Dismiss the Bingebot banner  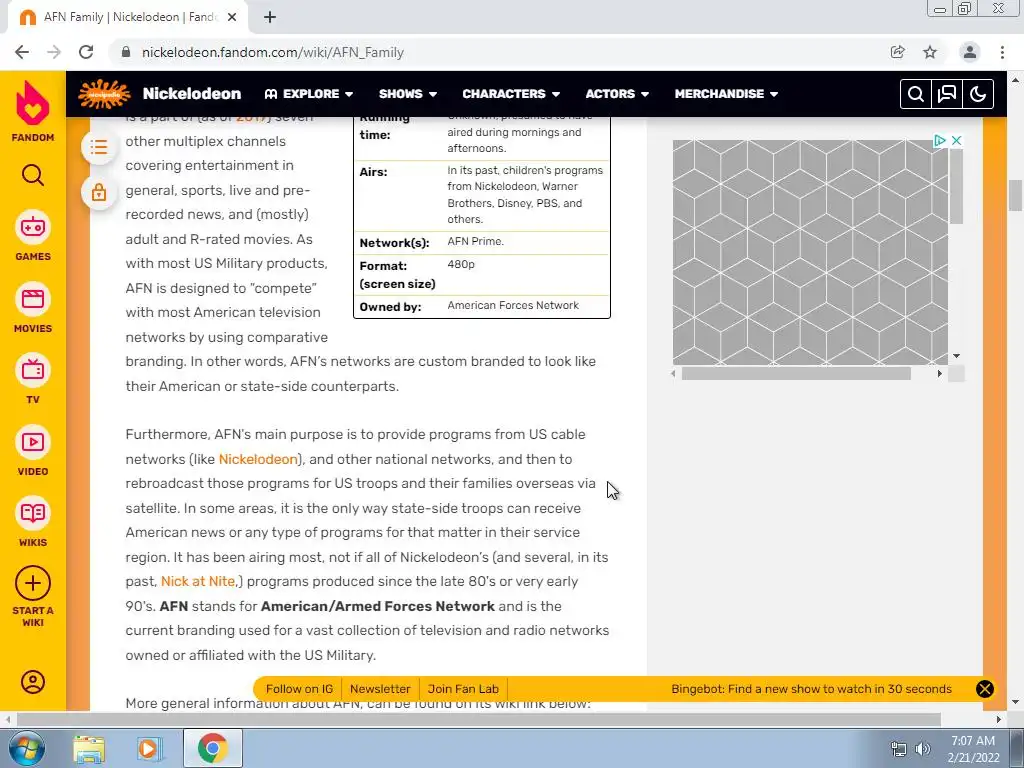pos(984,689)
